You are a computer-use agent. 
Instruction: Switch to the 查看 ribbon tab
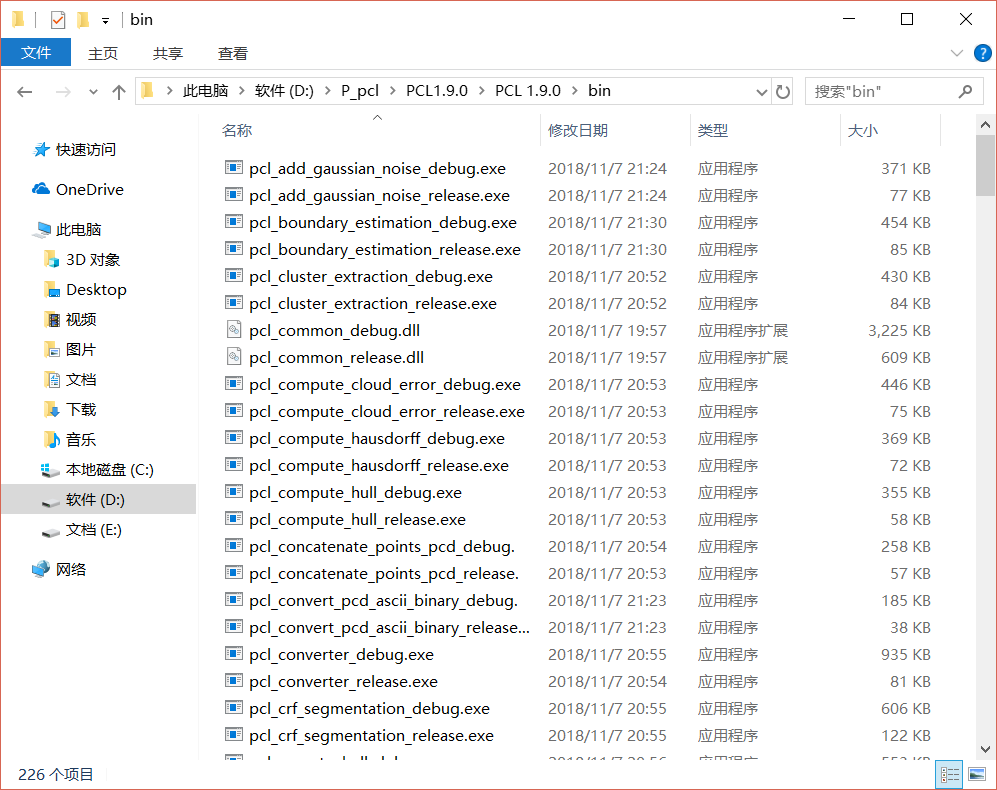(233, 53)
